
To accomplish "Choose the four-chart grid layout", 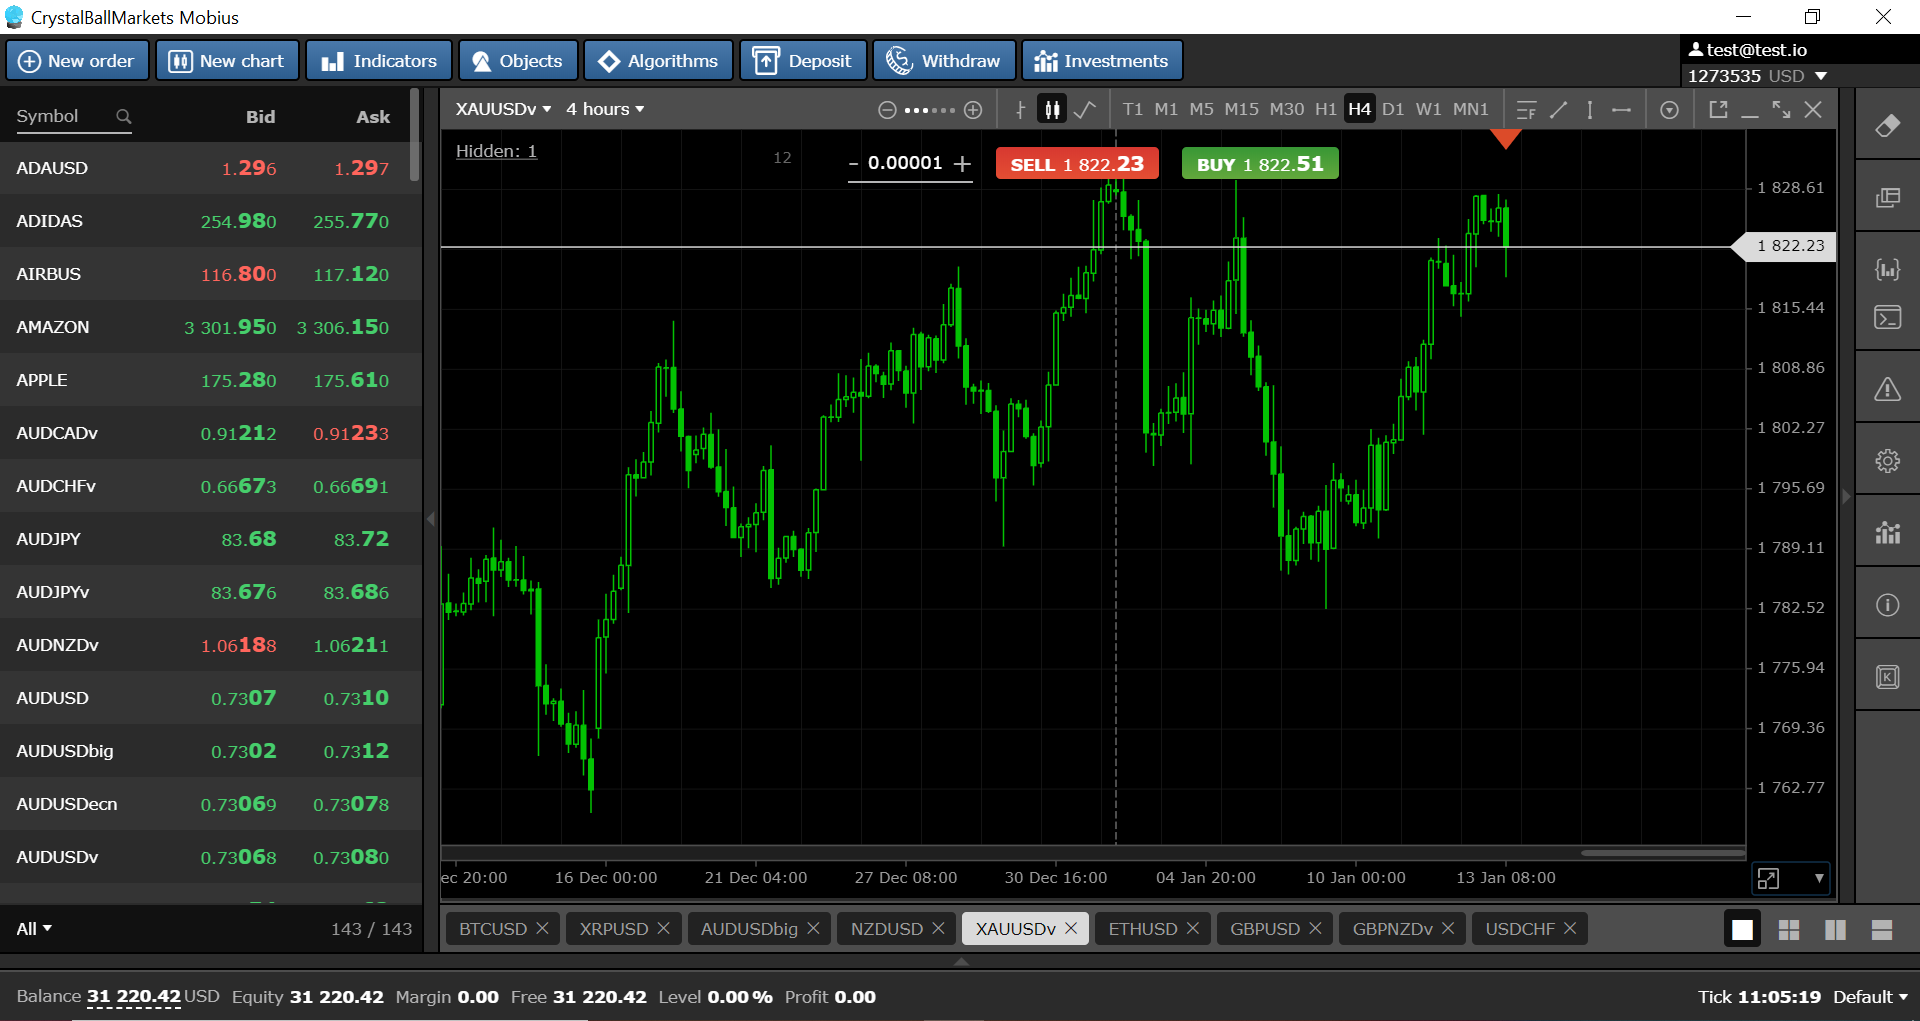I will (1789, 930).
